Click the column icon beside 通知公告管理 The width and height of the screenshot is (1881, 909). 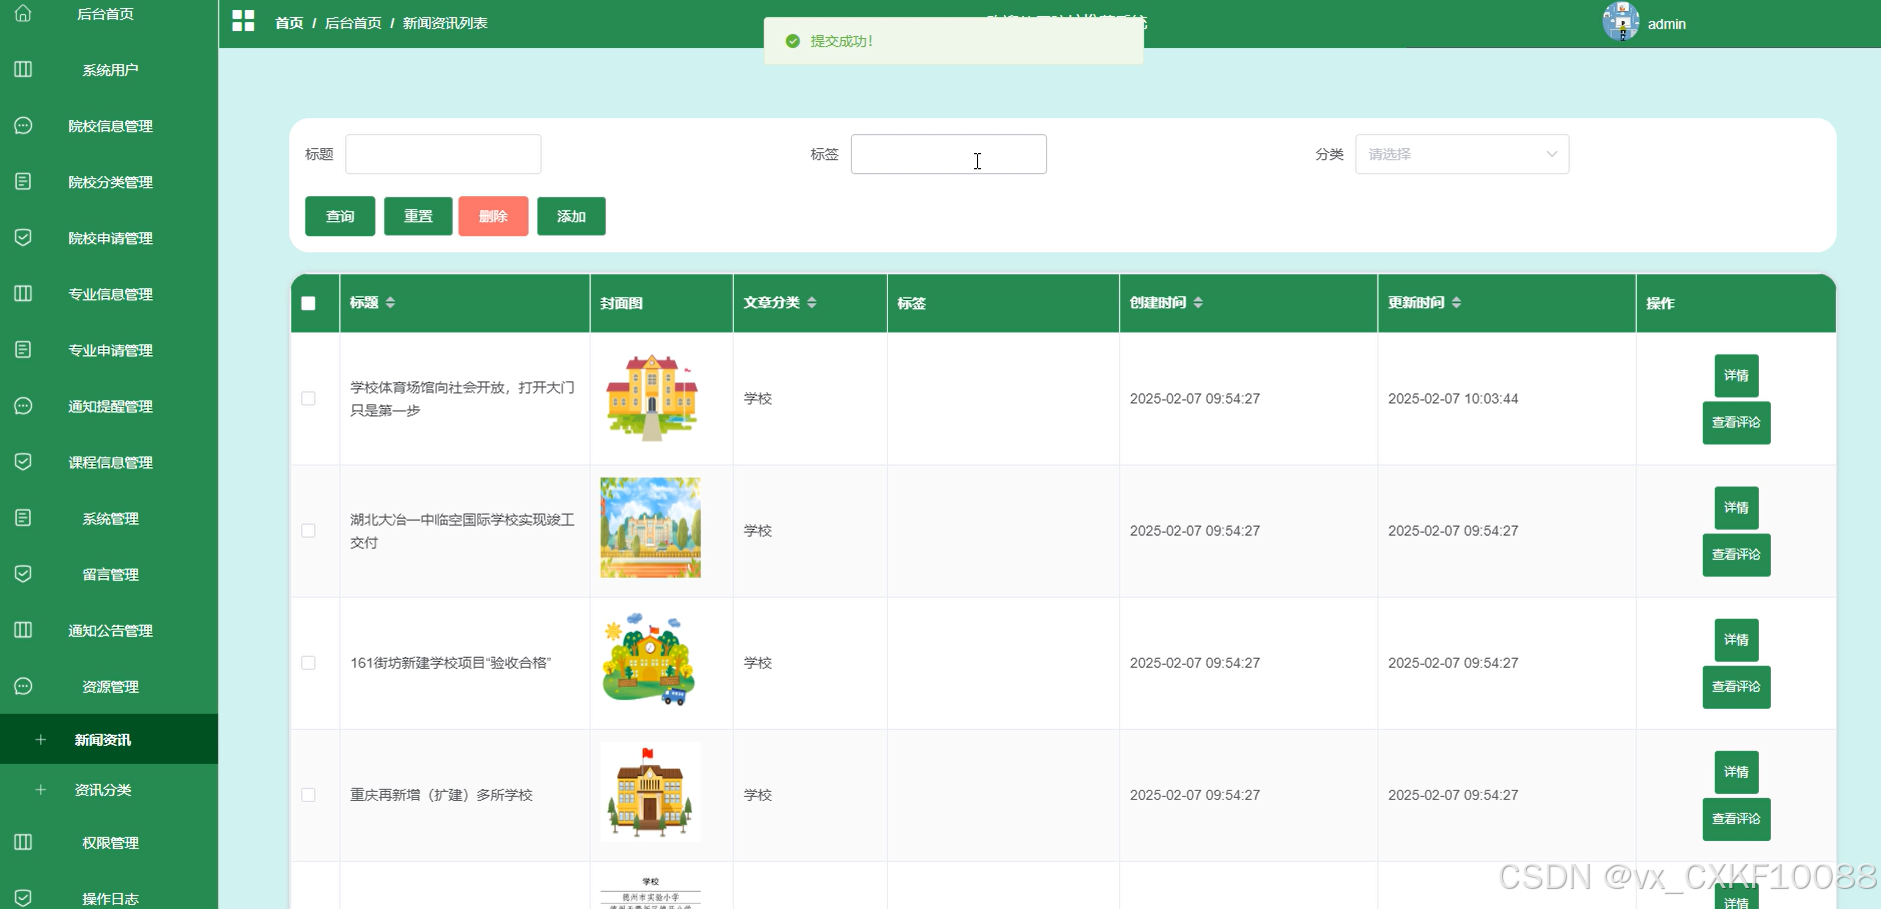(23, 629)
